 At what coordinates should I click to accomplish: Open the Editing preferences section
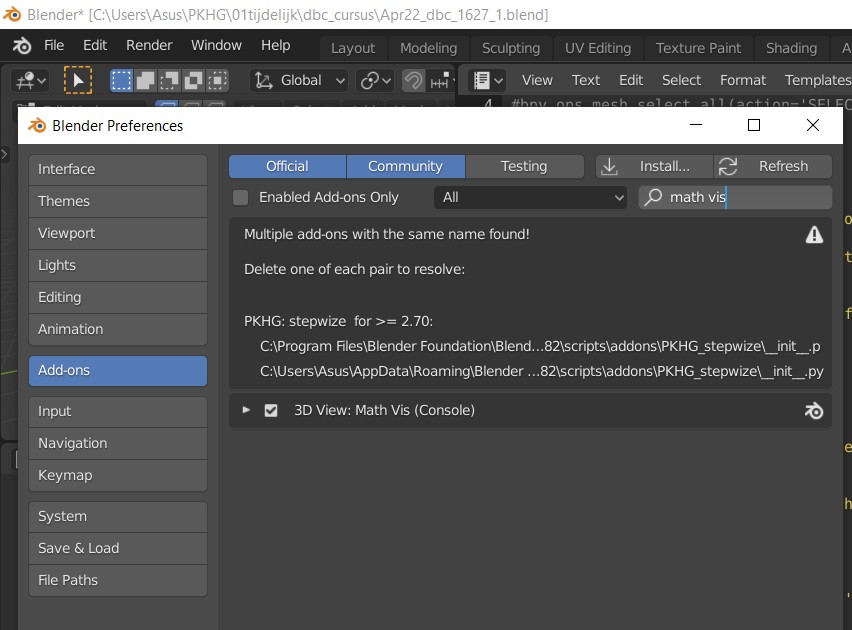[x=118, y=298]
